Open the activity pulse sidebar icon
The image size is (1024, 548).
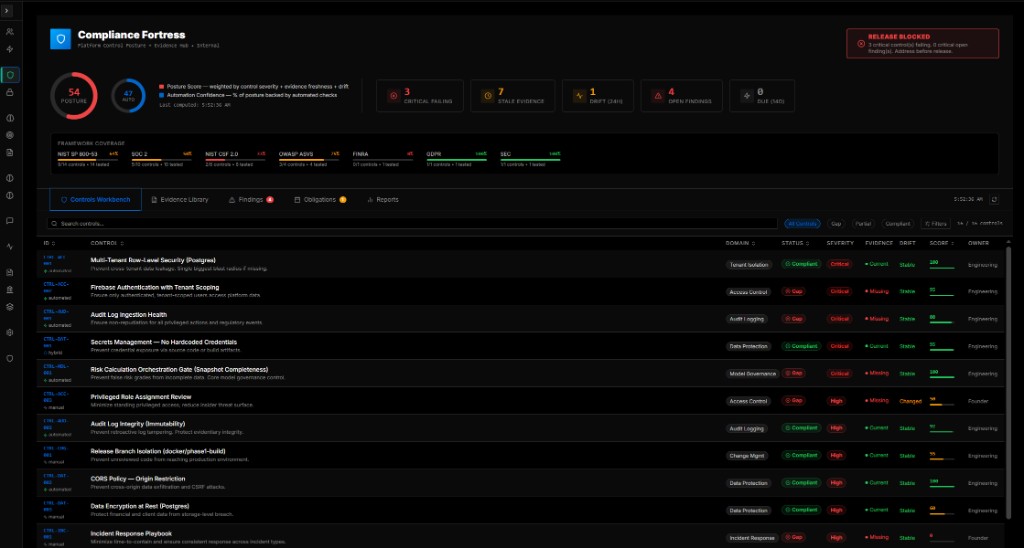[x=10, y=246]
